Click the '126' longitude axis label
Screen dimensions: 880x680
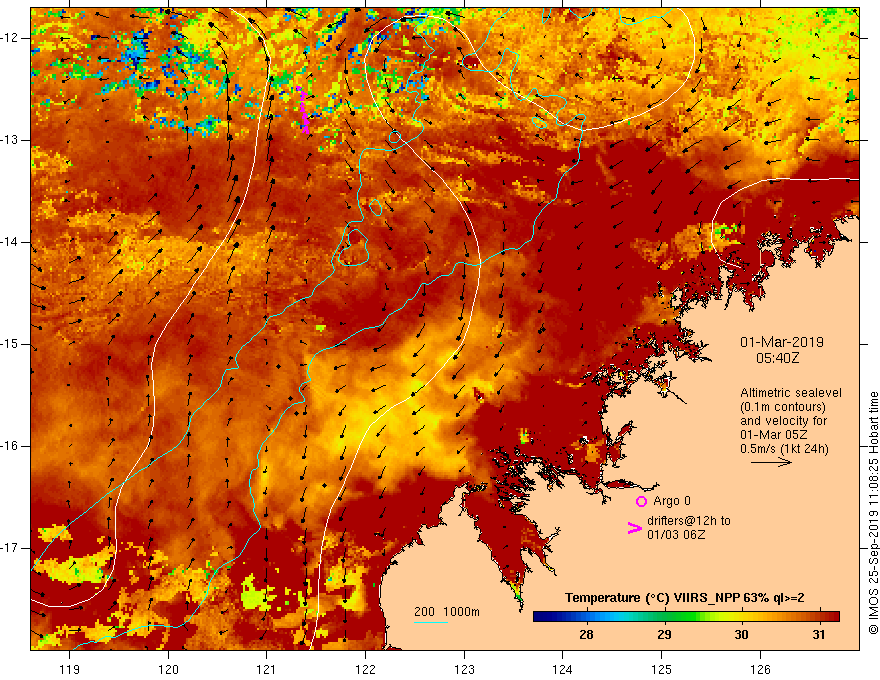pyautogui.click(x=760, y=669)
